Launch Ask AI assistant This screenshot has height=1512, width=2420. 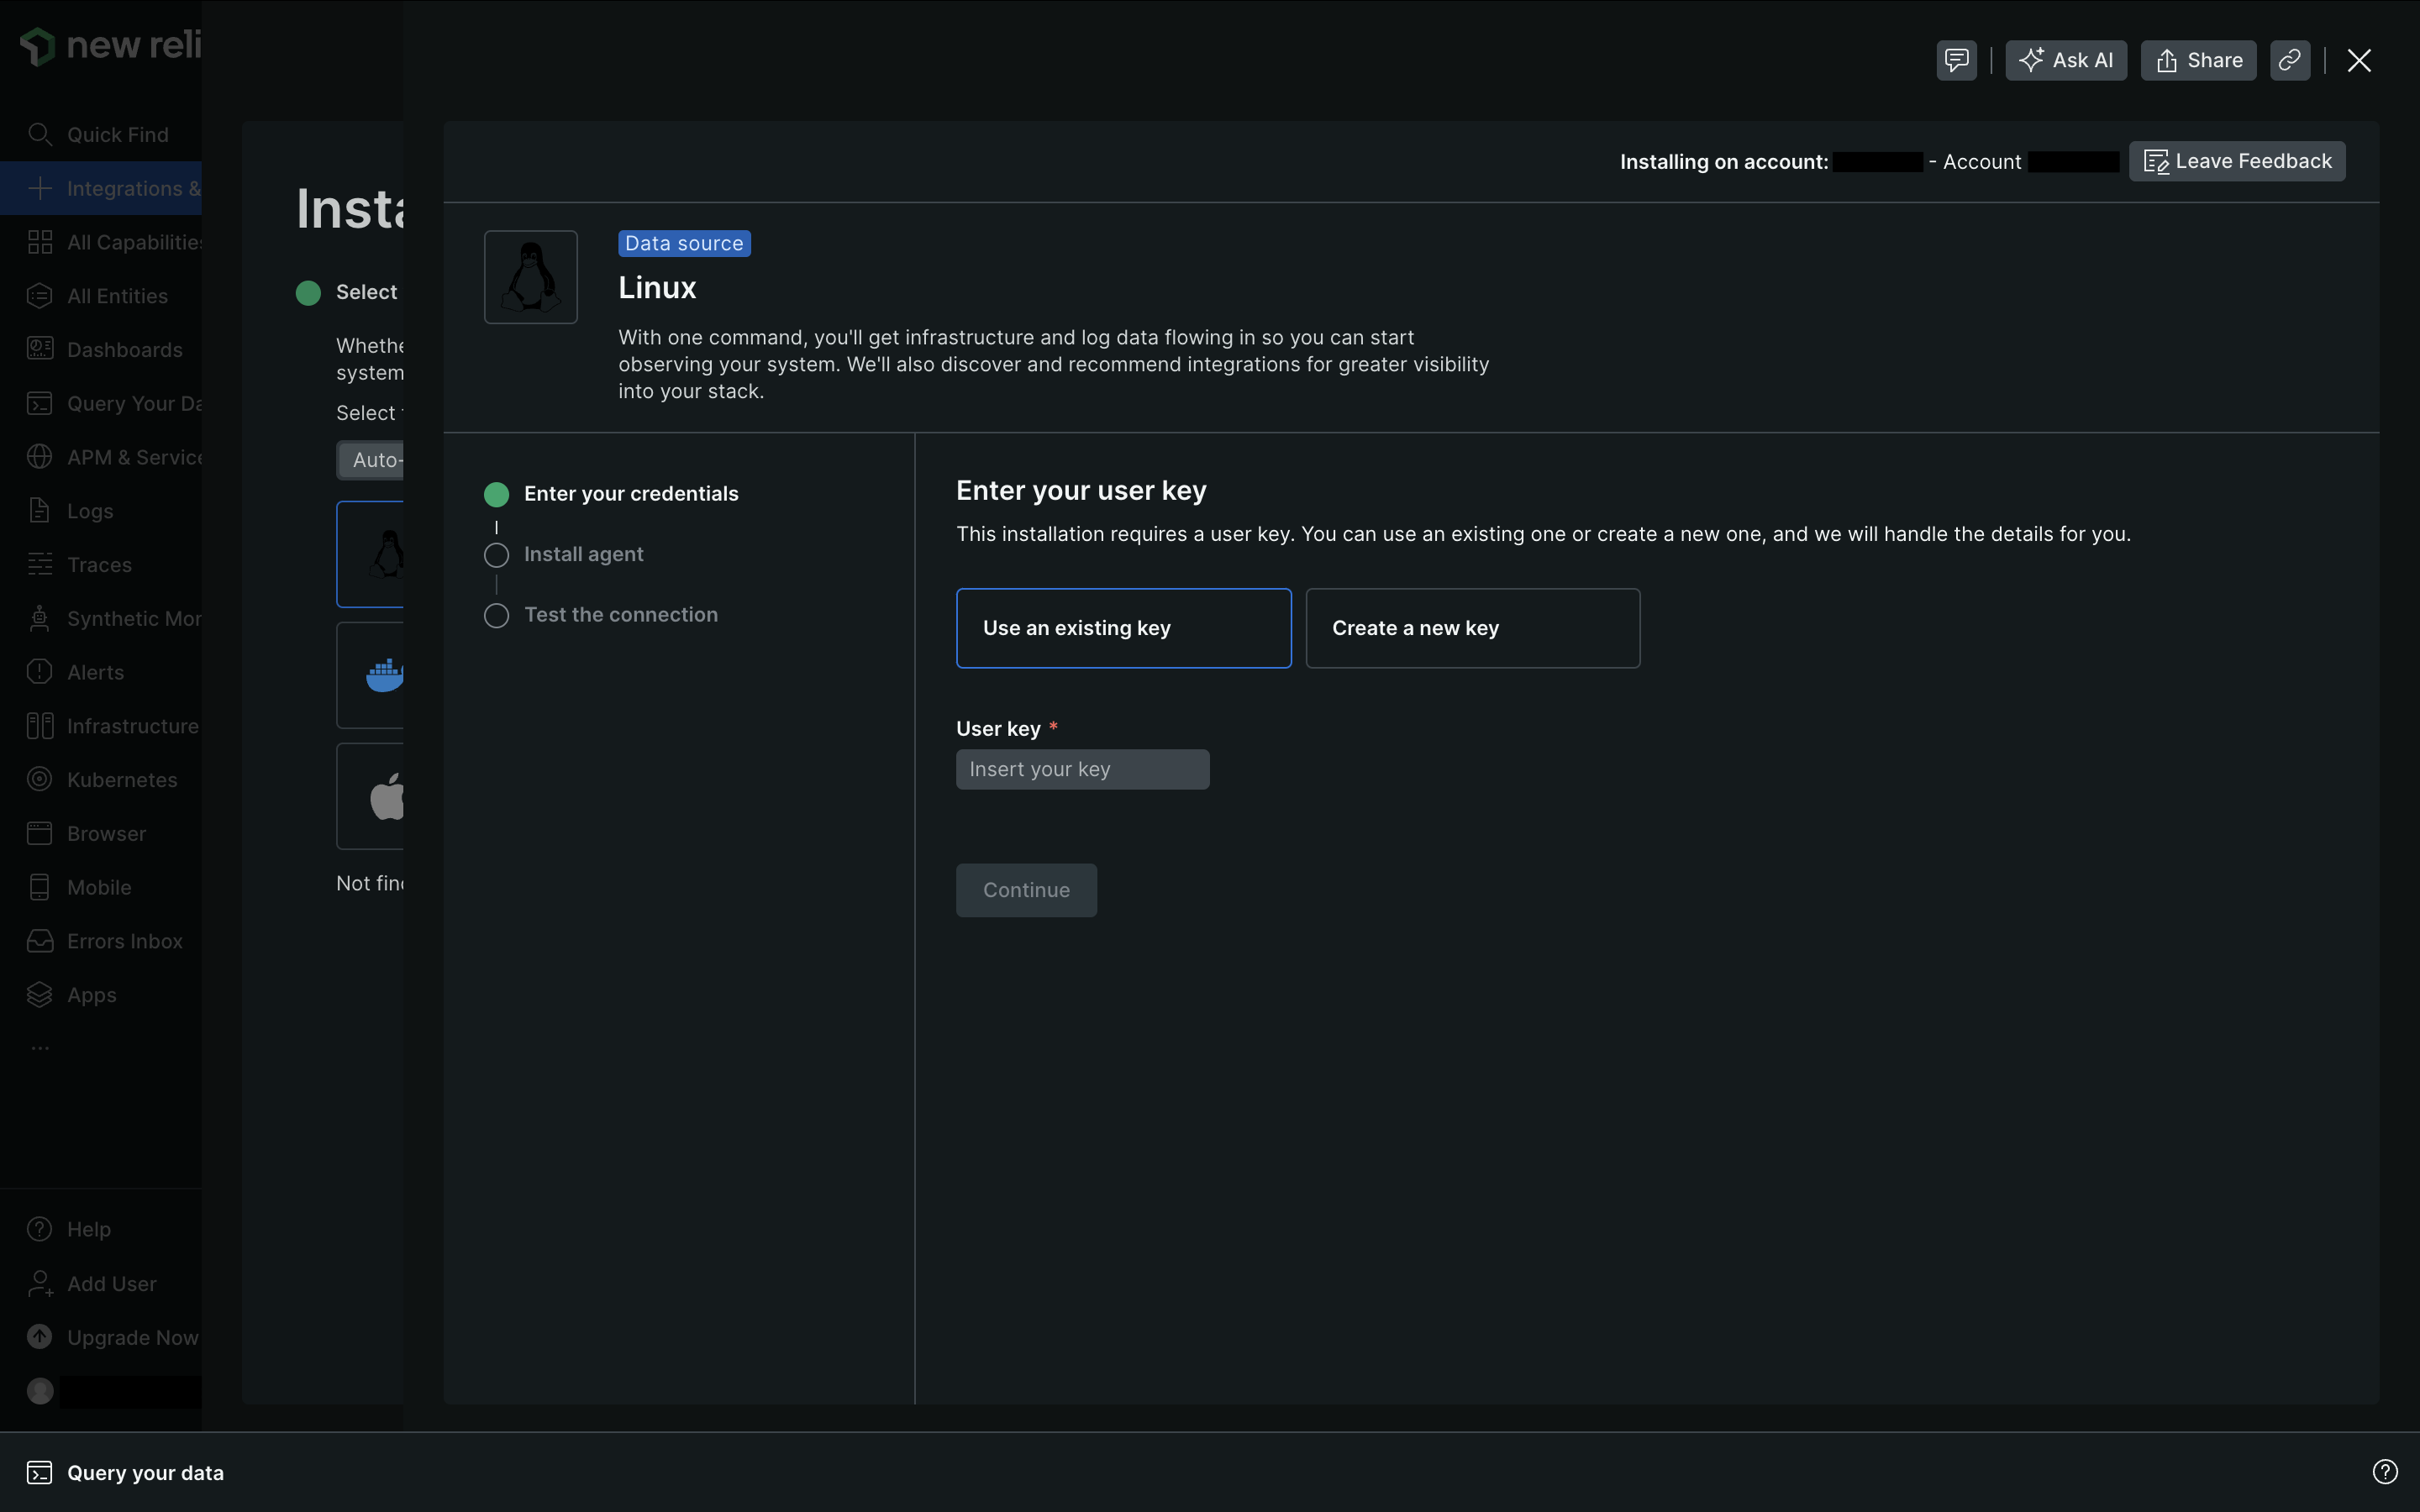click(x=2066, y=60)
